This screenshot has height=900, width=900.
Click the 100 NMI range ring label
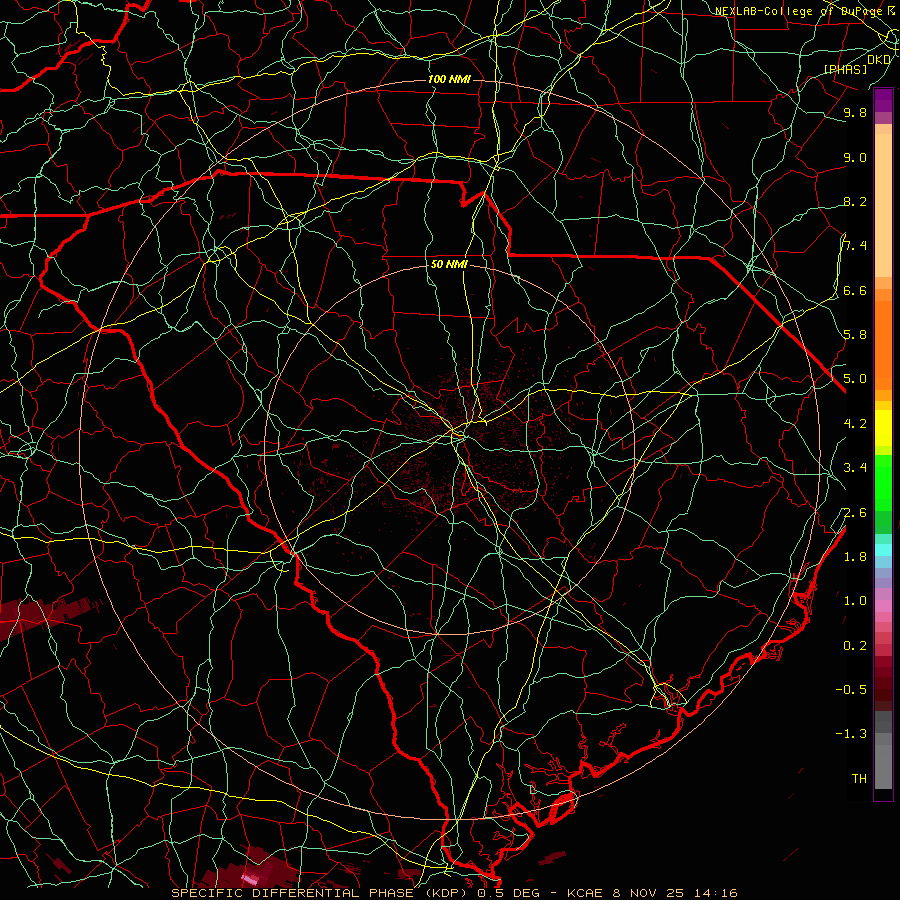(x=449, y=79)
